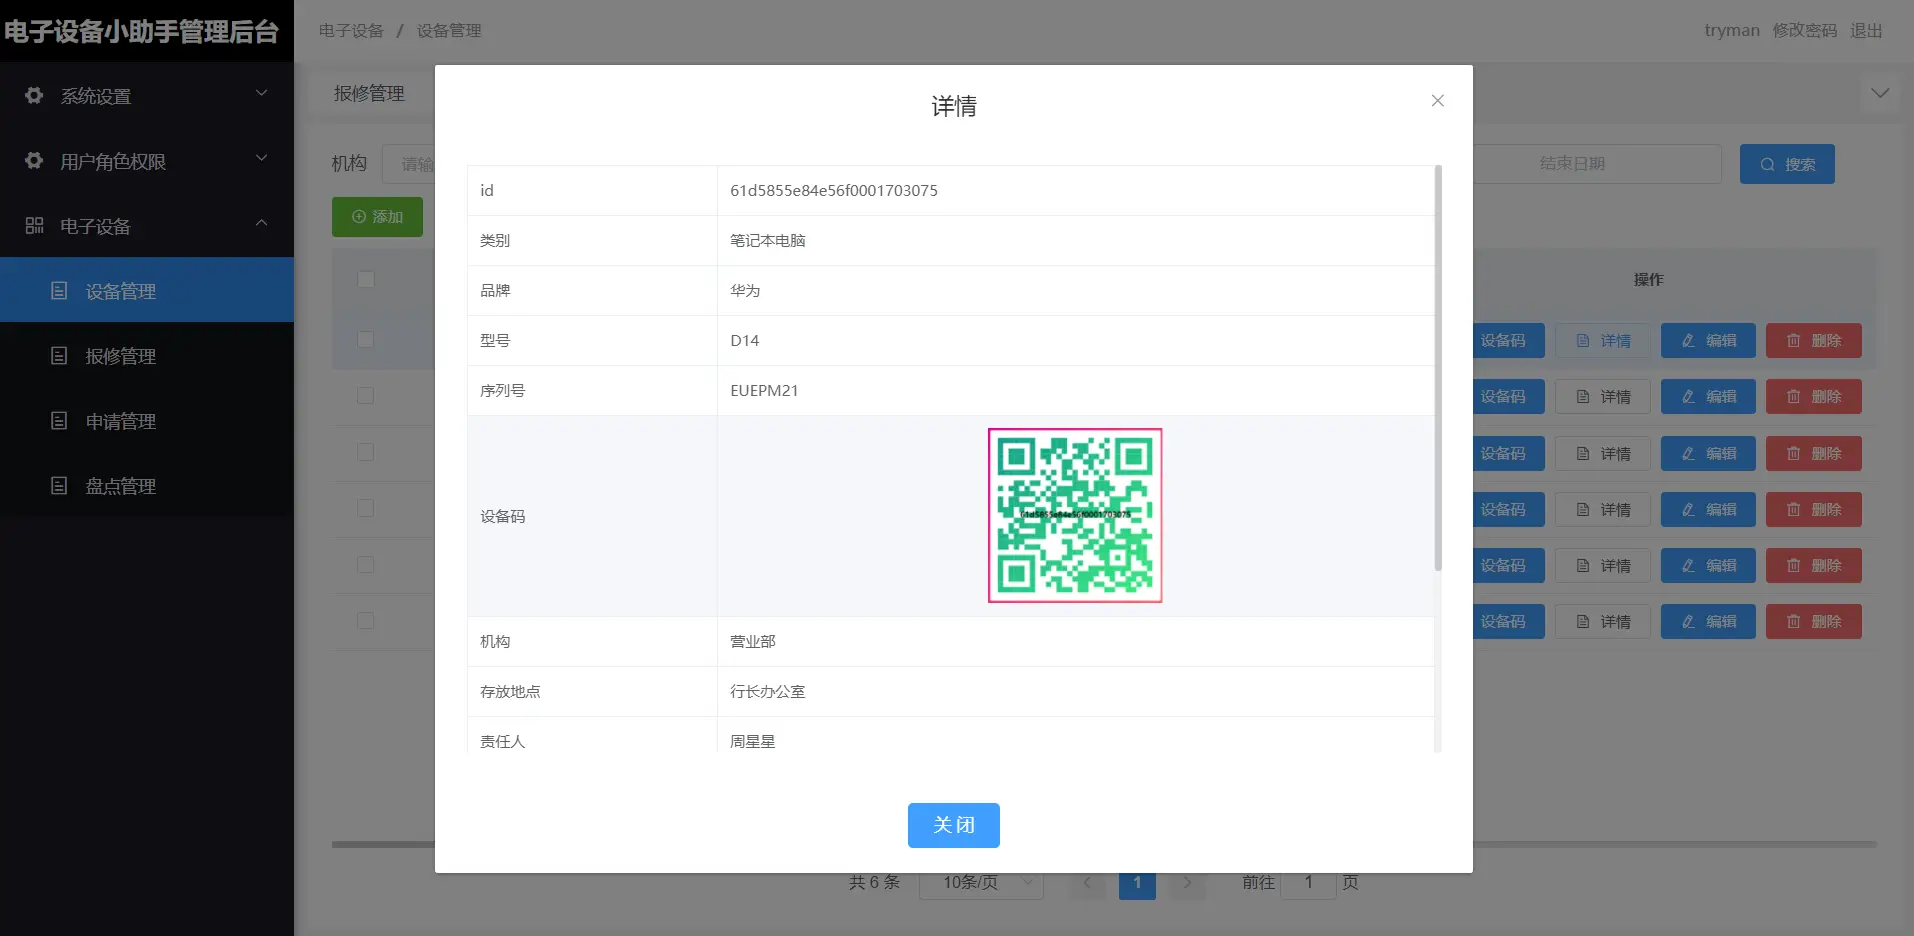Click the device QR code image

[x=1075, y=515]
